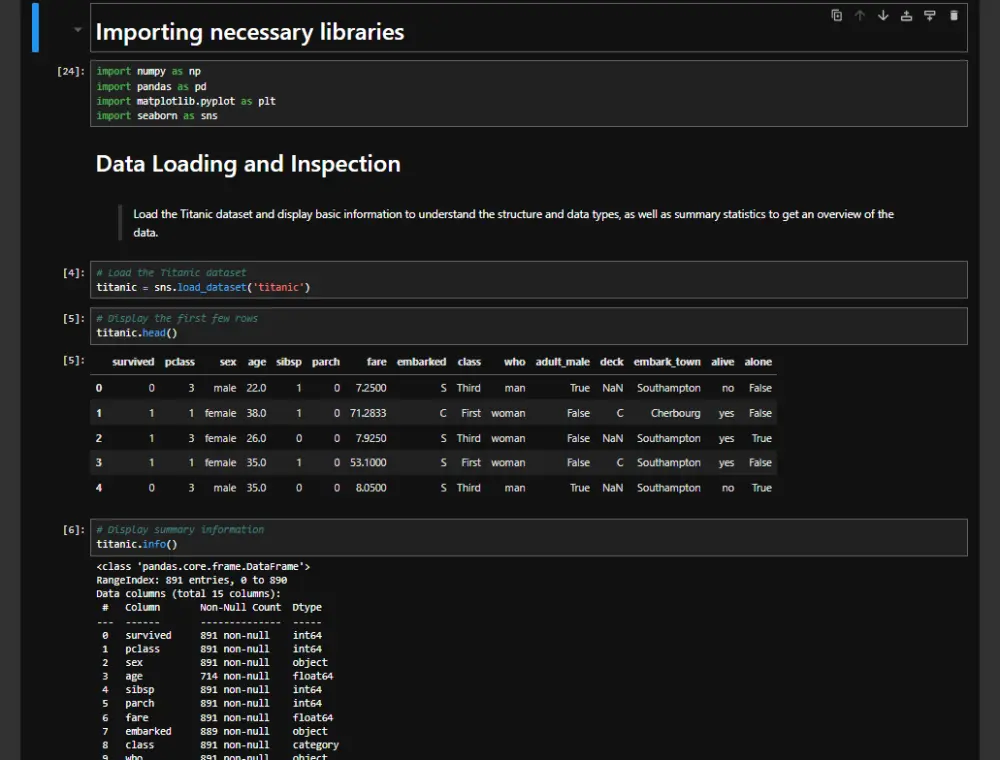1000x760 pixels.
Task: Click fare value 53.1000
Action: pyautogui.click(x=368, y=462)
